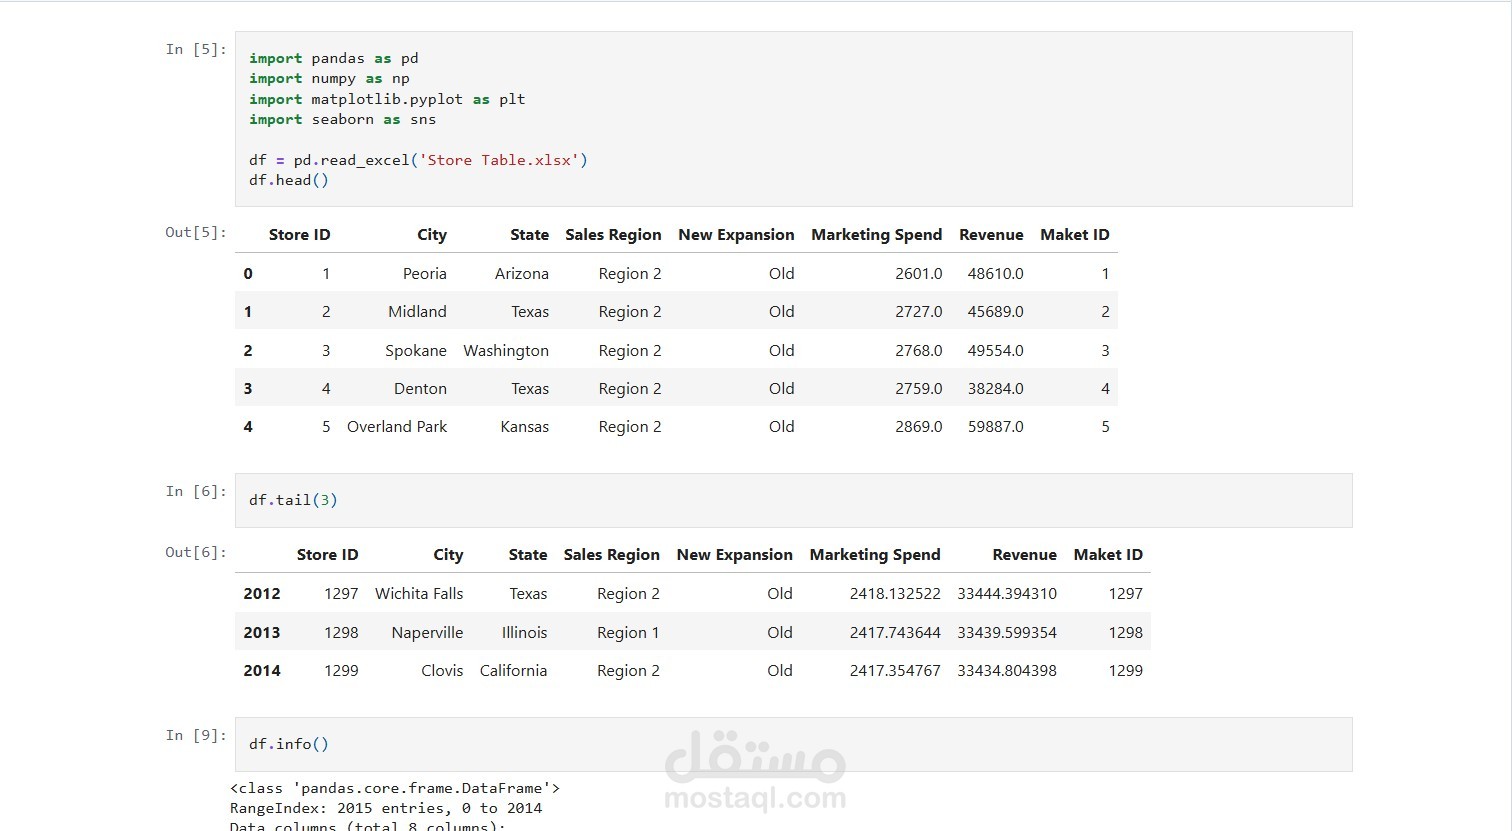Click the Overland Park row in head output
1512x831 pixels.
point(396,426)
